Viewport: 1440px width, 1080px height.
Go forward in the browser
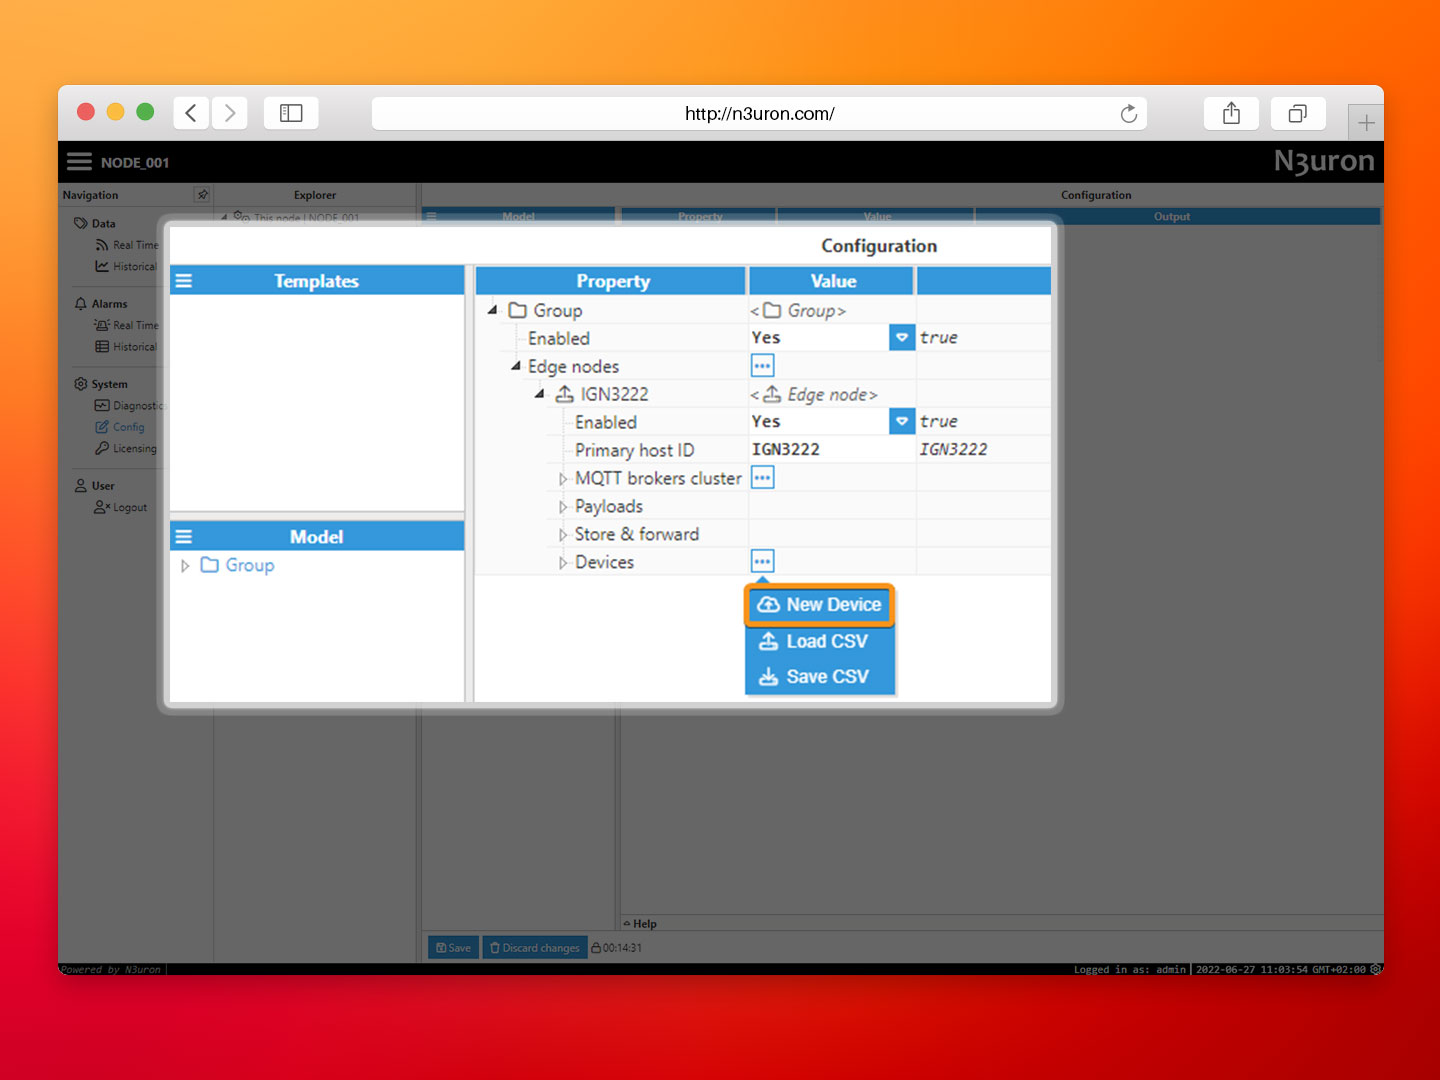229,113
